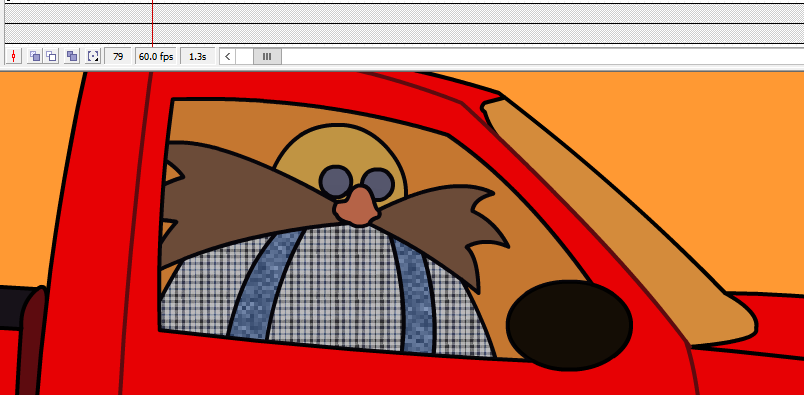
Task: Click the timeline scroll left arrow
Action: [x=228, y=56]
